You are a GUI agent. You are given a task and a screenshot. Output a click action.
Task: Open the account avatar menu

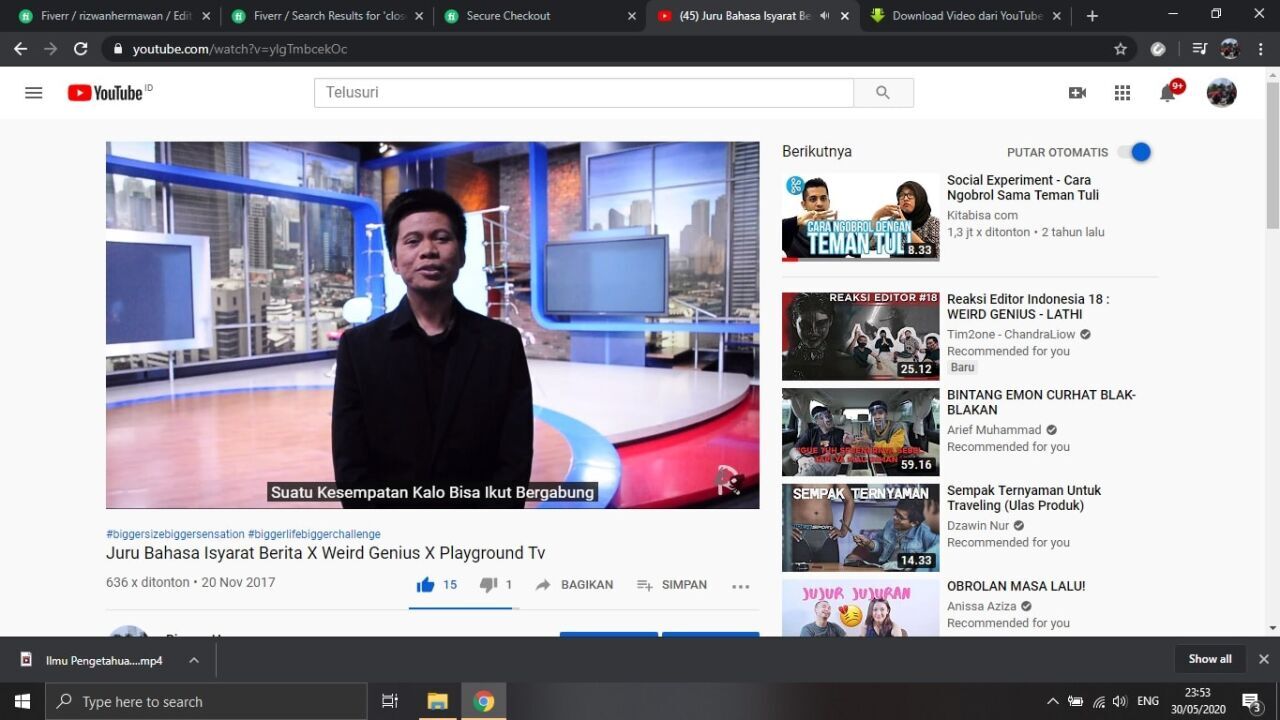pos(1221,93)
